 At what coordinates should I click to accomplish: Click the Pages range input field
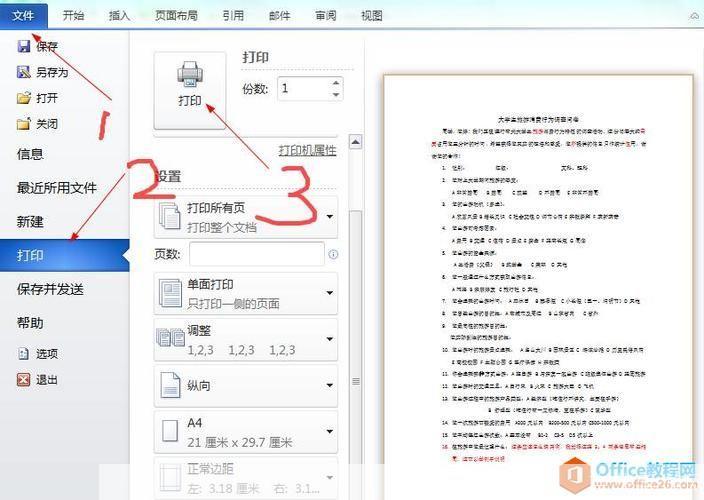256,255
